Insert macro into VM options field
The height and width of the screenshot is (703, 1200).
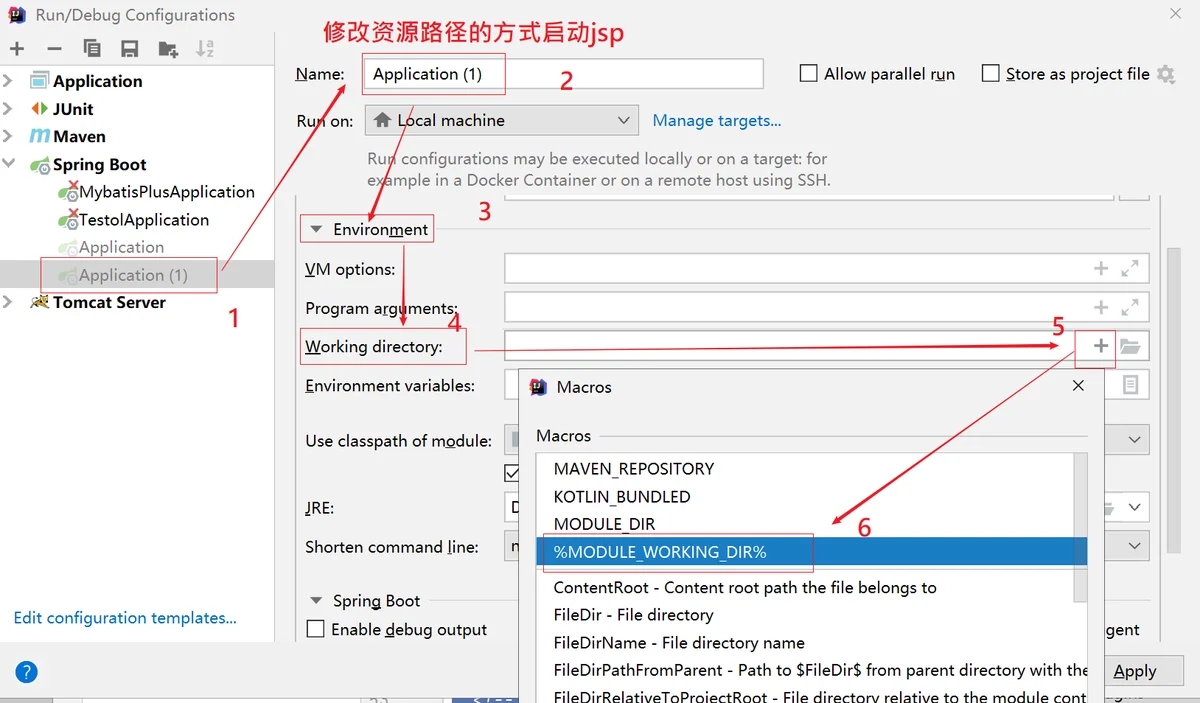(x=1101, y=268)
